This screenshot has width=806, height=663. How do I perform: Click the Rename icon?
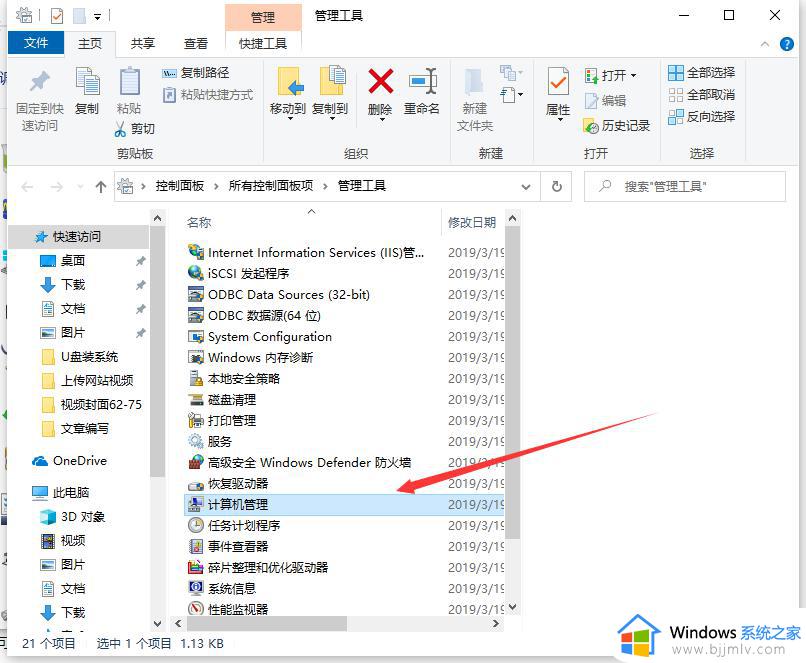[423, 82]
